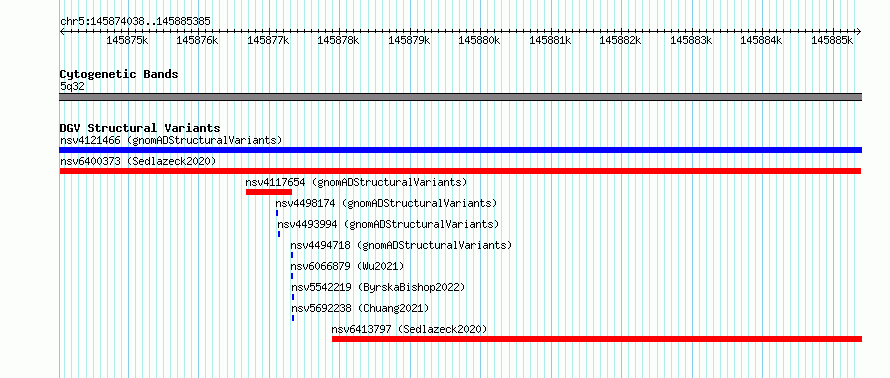Click the 5q32 band label
Viewport: 890px width, 378px height.
pyautogui.click(x=72, y=86)
